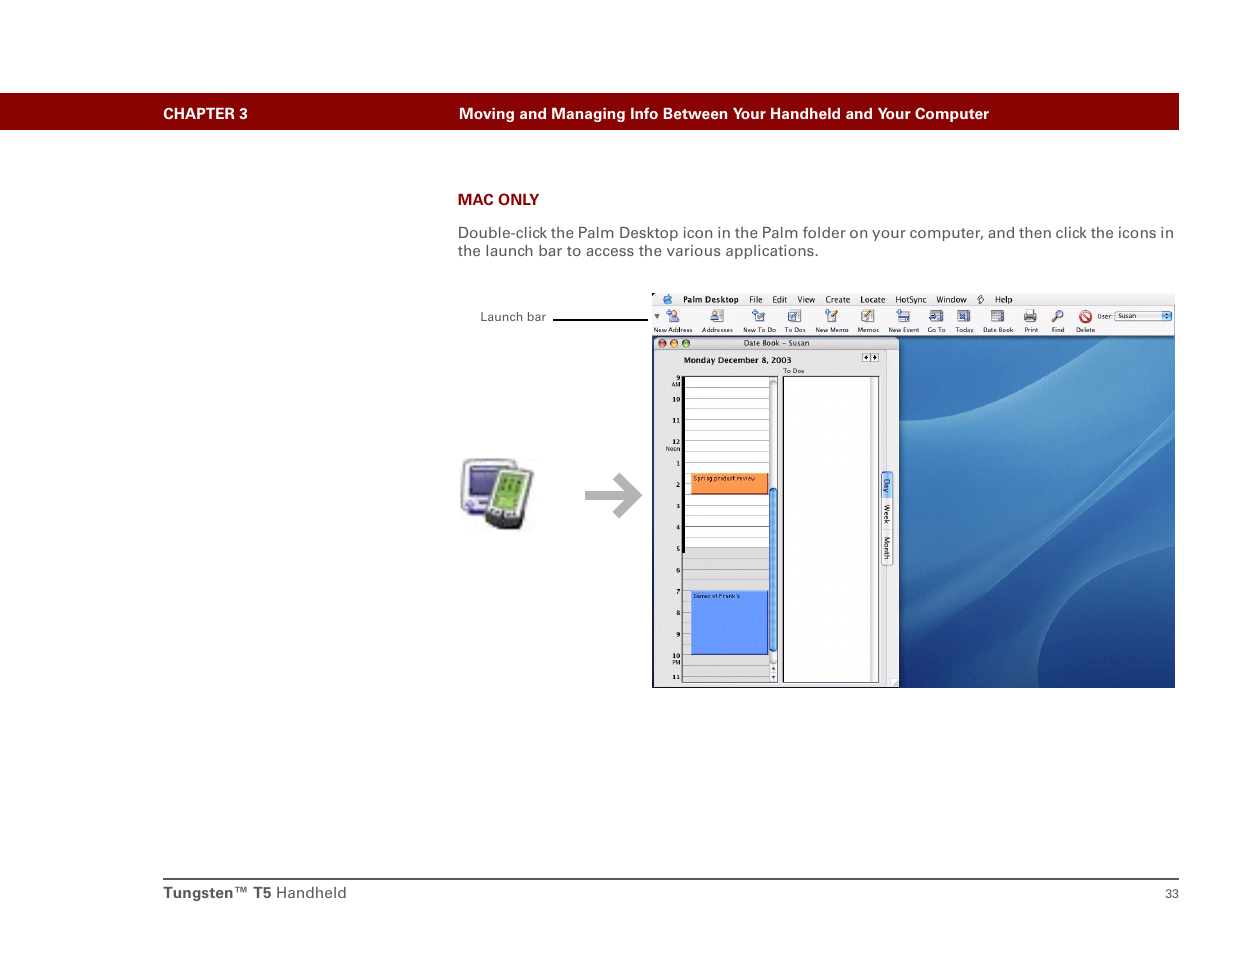
Task: Zoom the Date Book window with green button
Action: coord(685,343)
